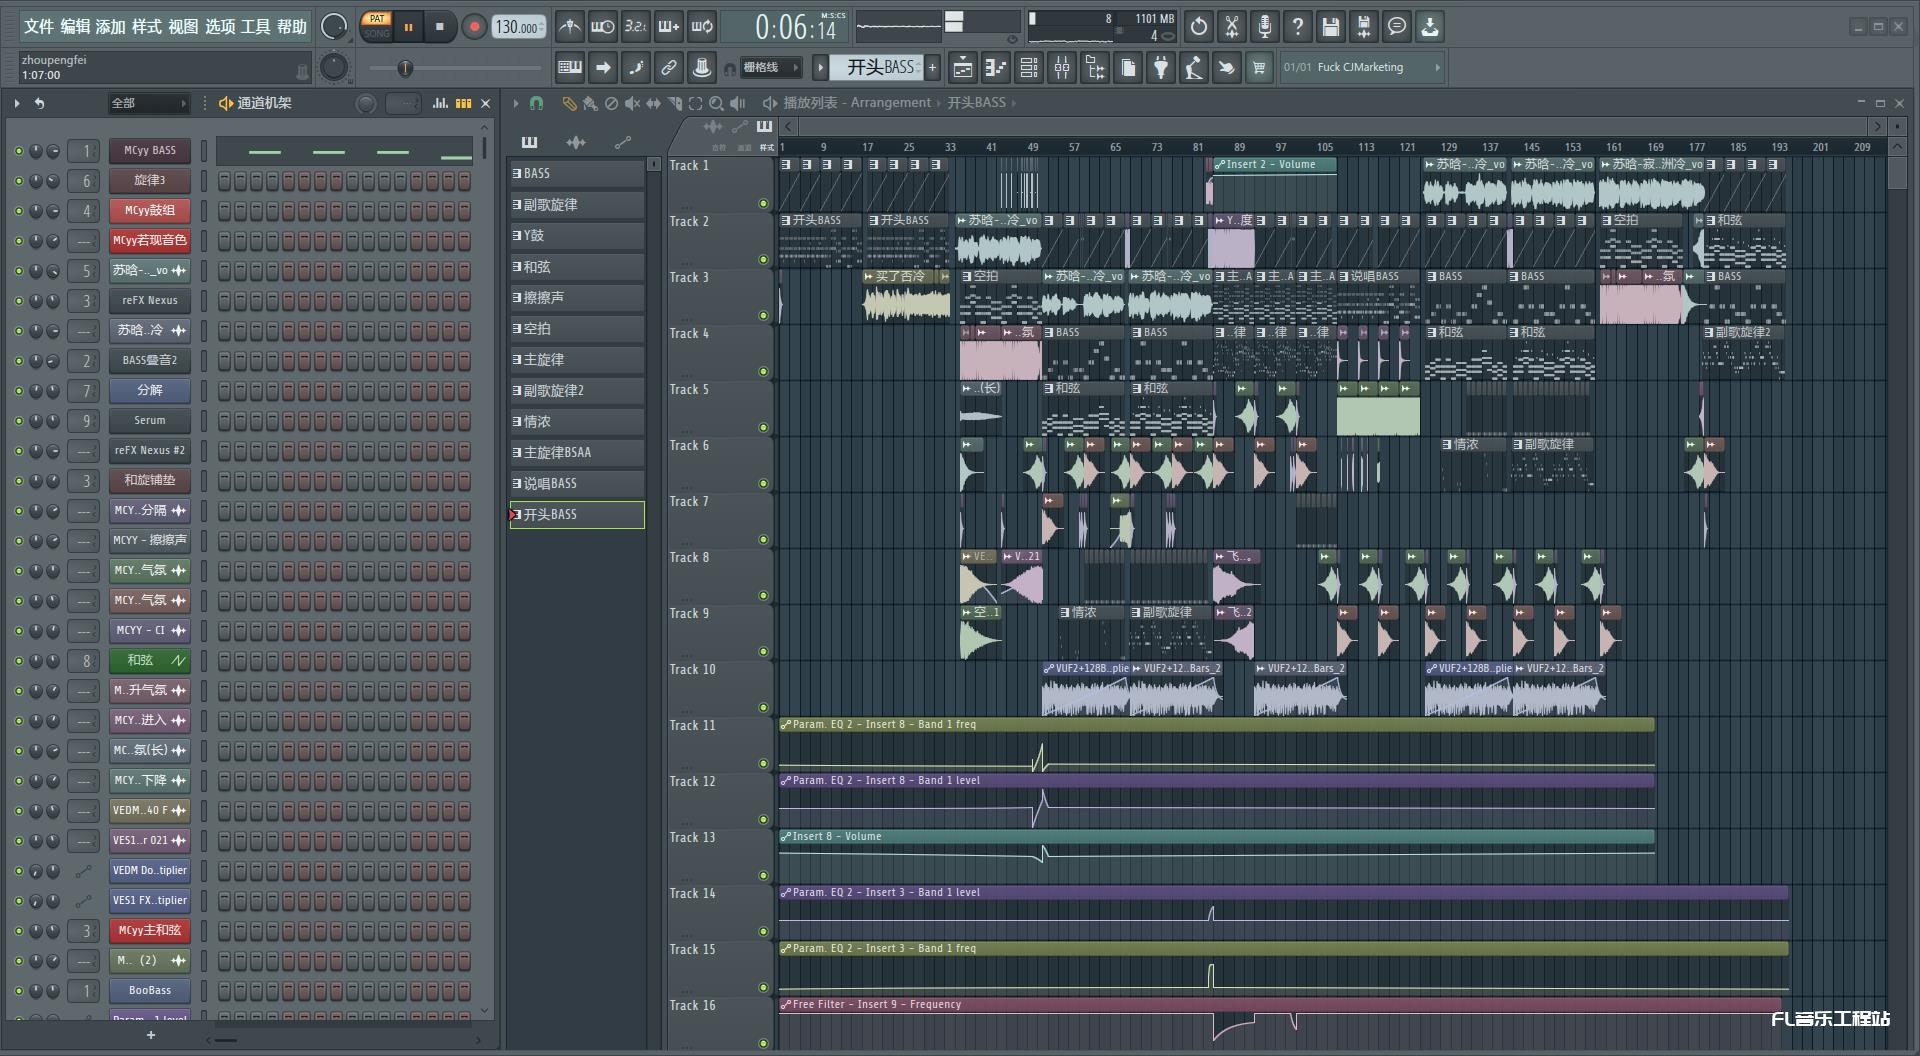Viewport: 1920px width, 1056px height.
Task: Stop playback with the stop button
Action: click(440, 27)
